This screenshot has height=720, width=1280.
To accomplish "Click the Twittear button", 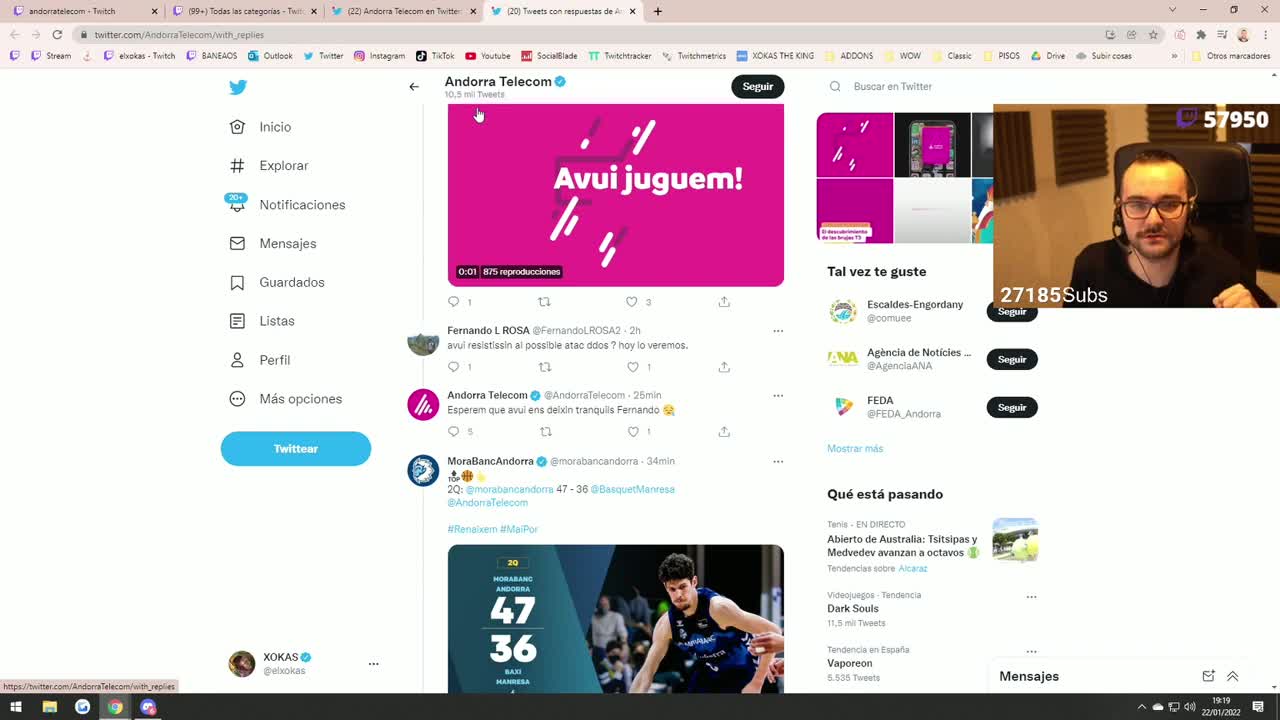I will point(296,449).
